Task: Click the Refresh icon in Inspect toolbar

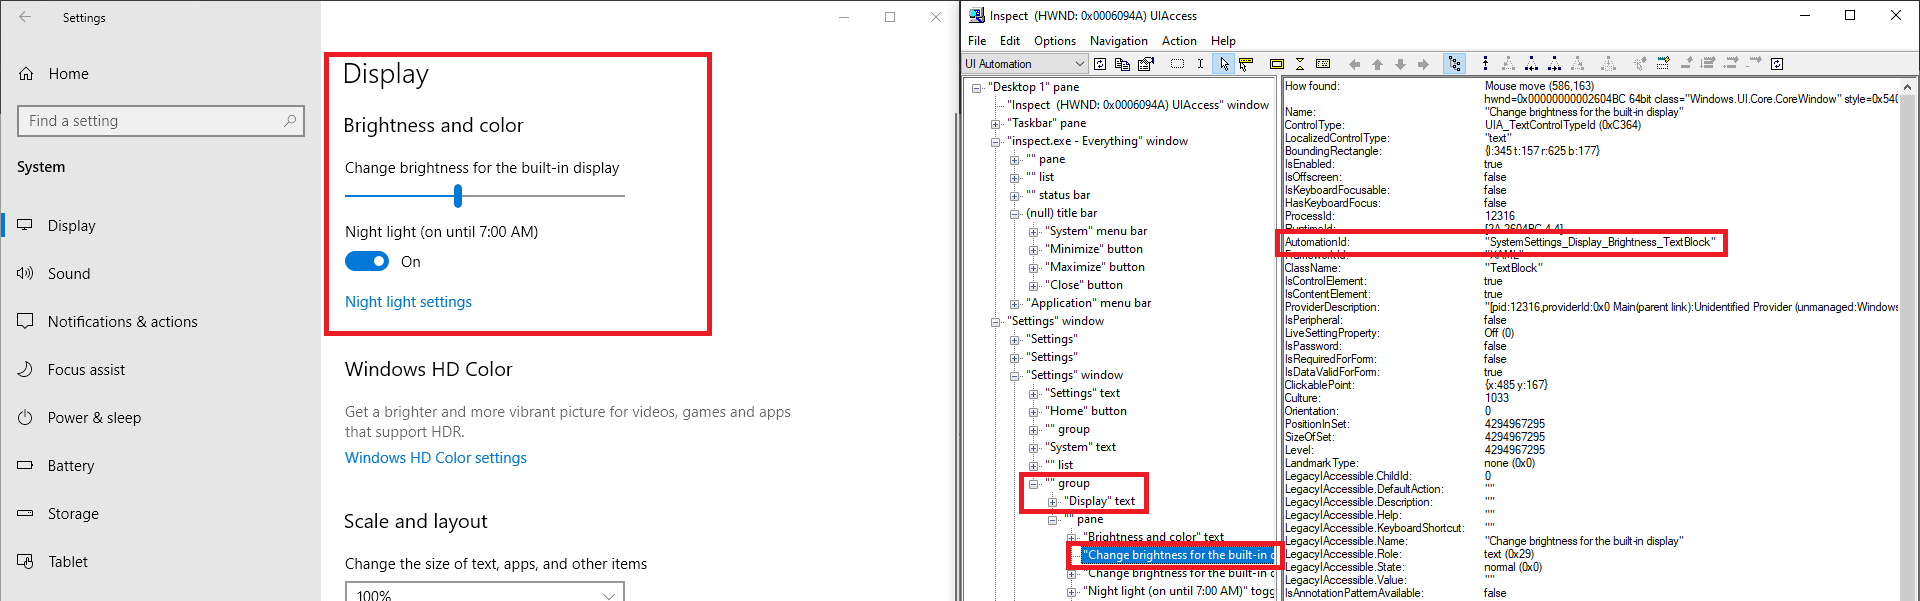Action: (1100, 64)
